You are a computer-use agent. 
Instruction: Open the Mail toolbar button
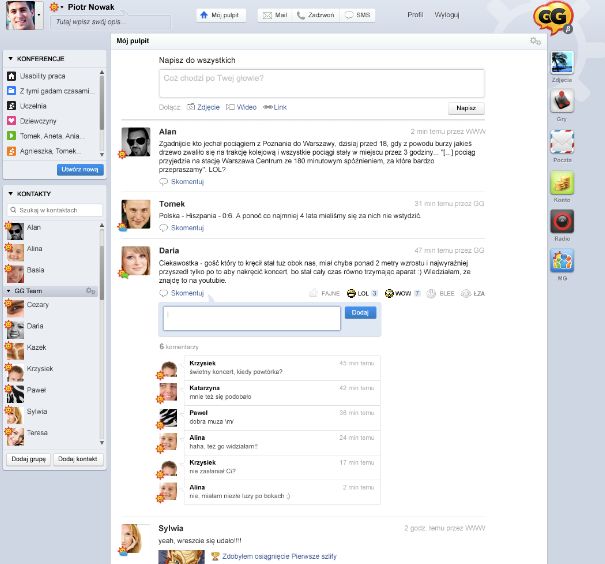point(275,15)
